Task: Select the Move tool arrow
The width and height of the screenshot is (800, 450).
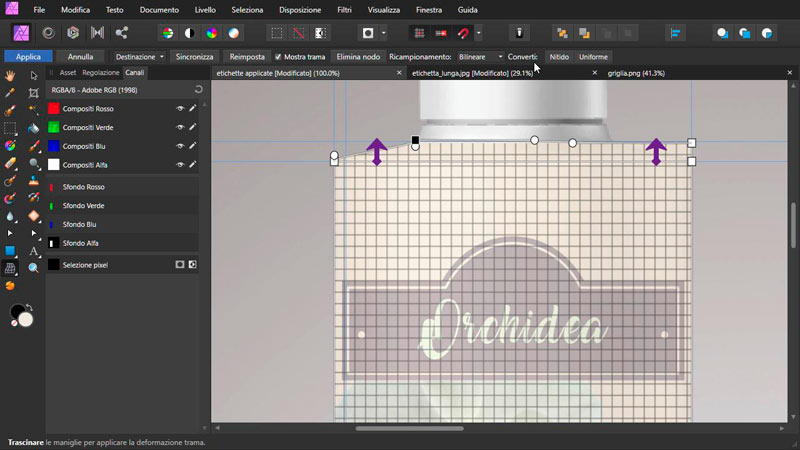Action: pyautogui.click(x=34, y=76)
